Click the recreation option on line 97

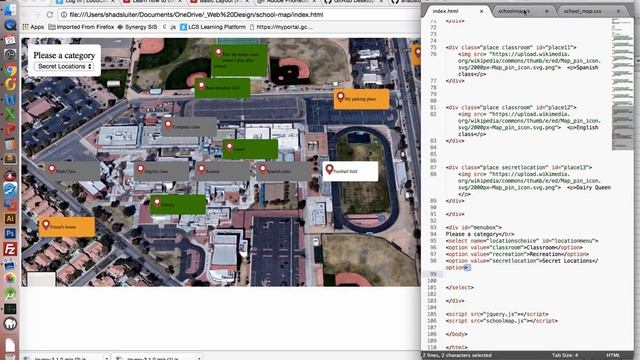(x=517, y=254)
